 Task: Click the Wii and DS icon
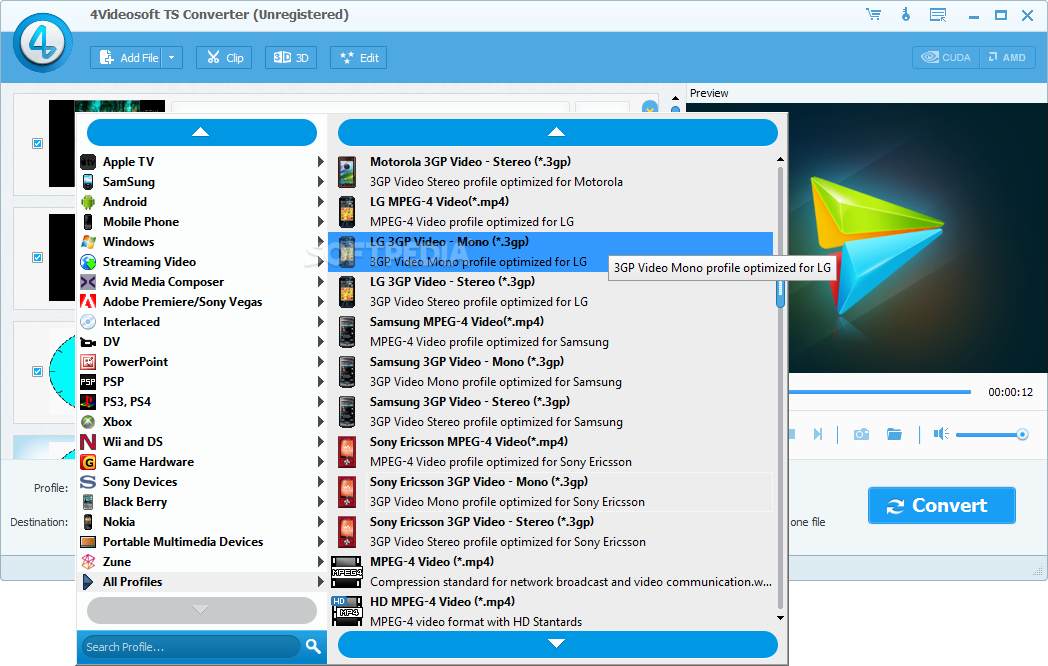point(88,442)
